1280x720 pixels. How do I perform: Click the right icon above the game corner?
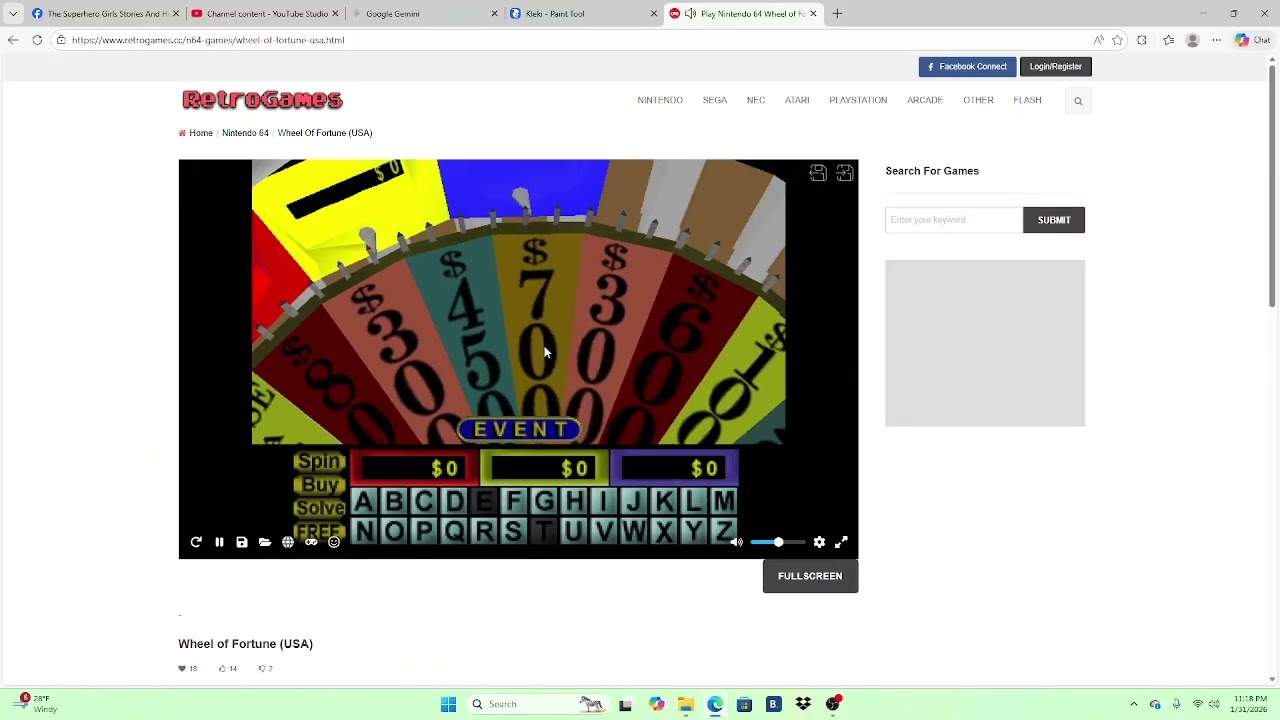click(x=844, y=173)
